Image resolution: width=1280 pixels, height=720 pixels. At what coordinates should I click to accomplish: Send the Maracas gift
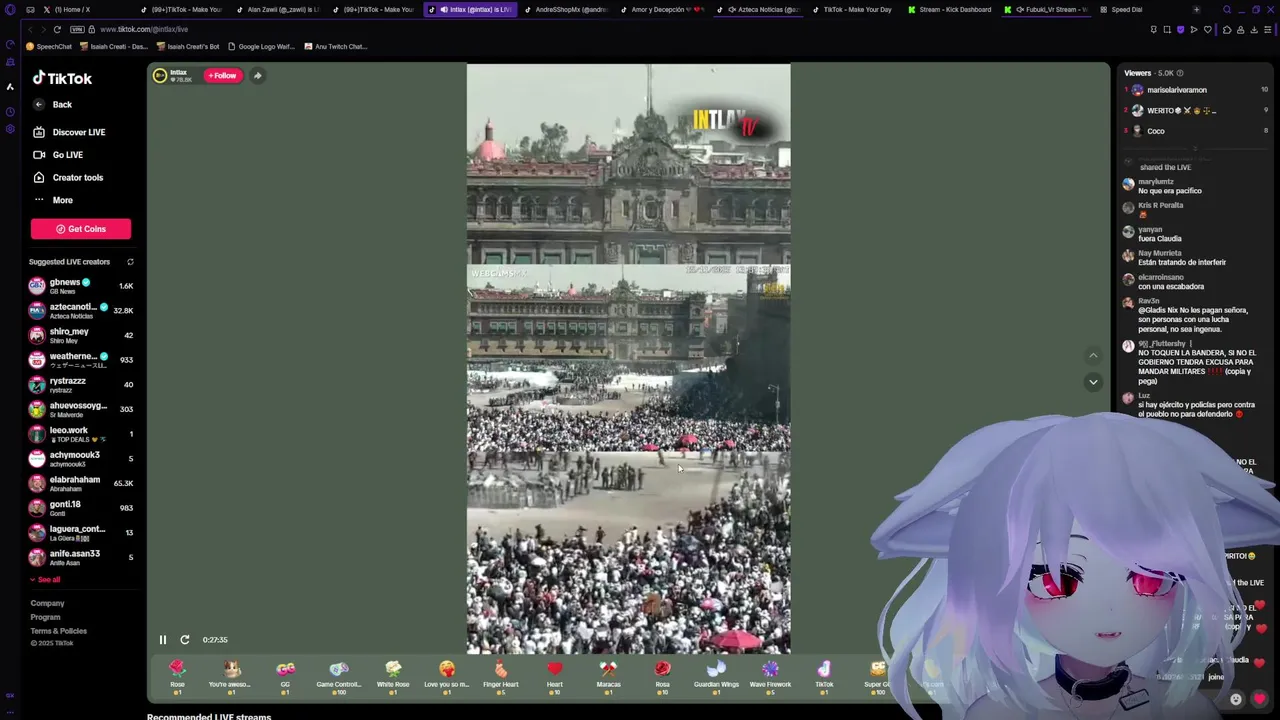[609, 677]
